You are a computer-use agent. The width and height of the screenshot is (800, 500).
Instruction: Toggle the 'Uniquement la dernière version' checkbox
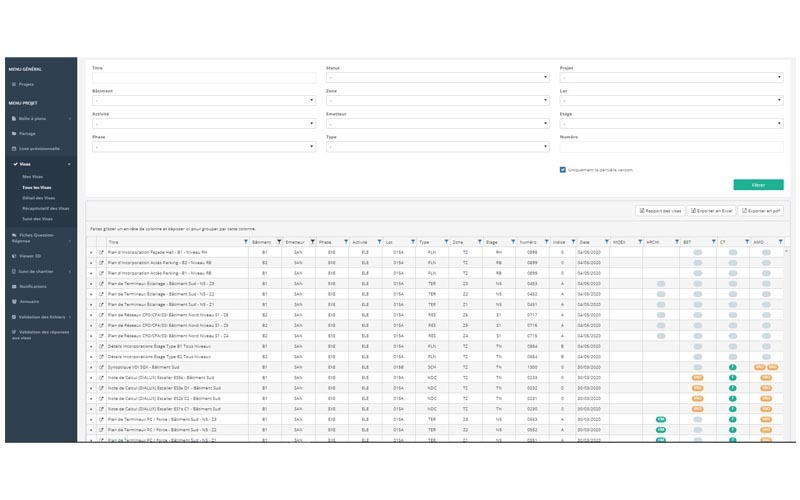point(564,170)
